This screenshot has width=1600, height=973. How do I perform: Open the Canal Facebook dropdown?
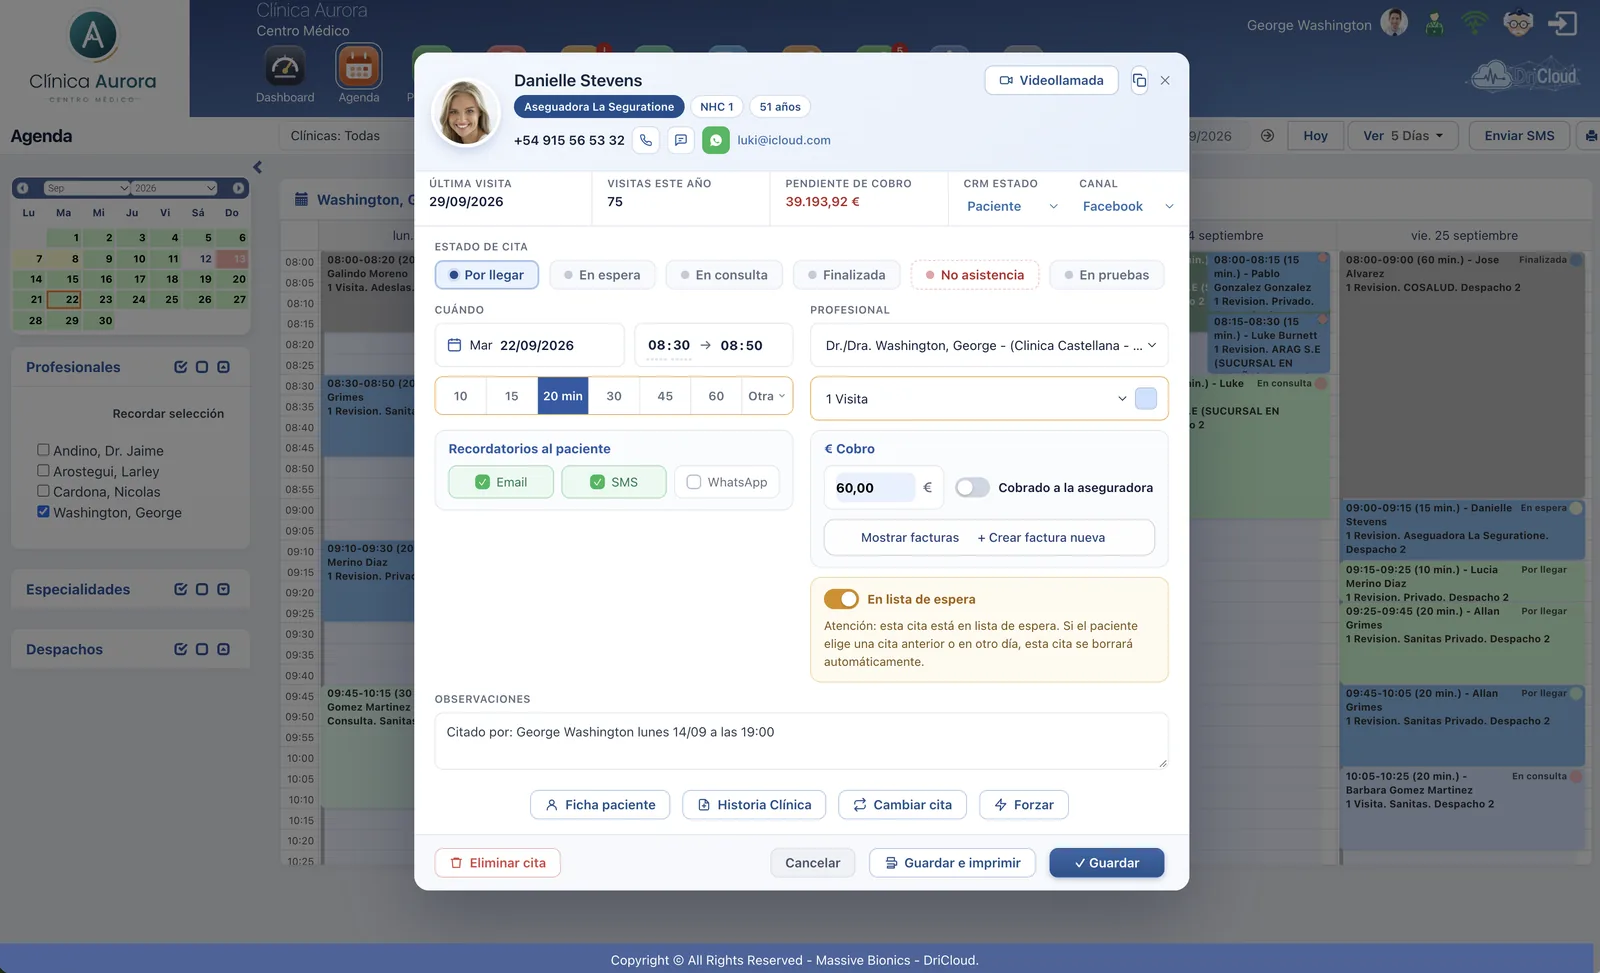pos(1127,206)
